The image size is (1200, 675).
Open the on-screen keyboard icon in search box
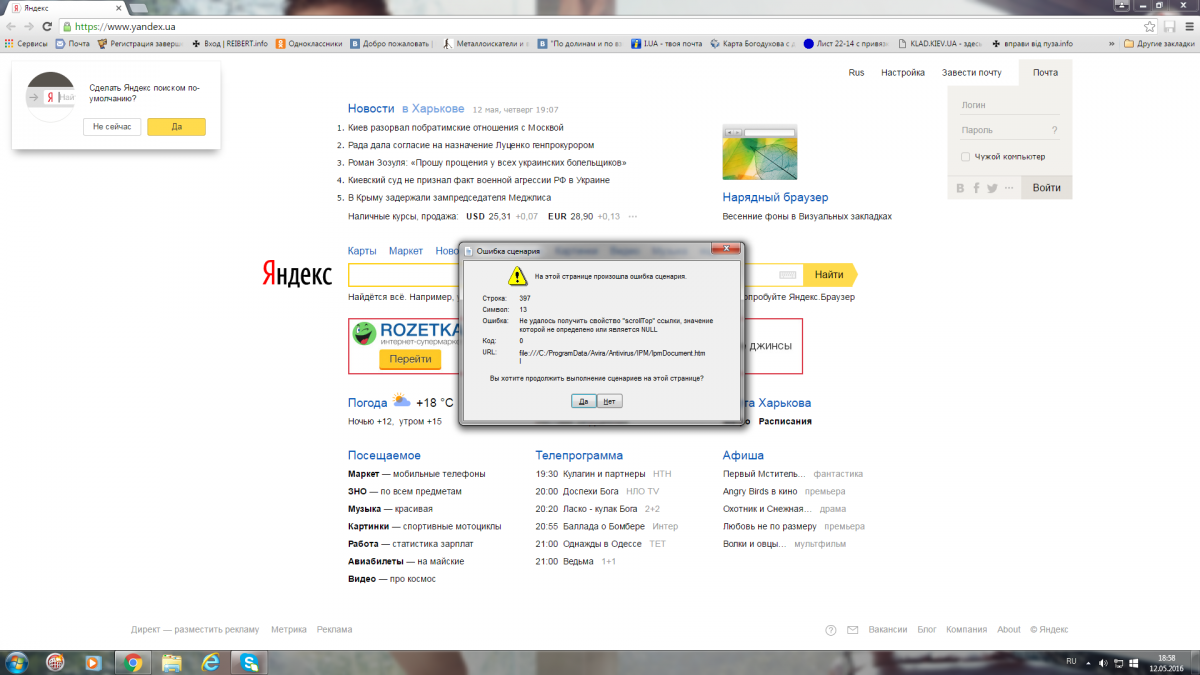coord(787,275)
